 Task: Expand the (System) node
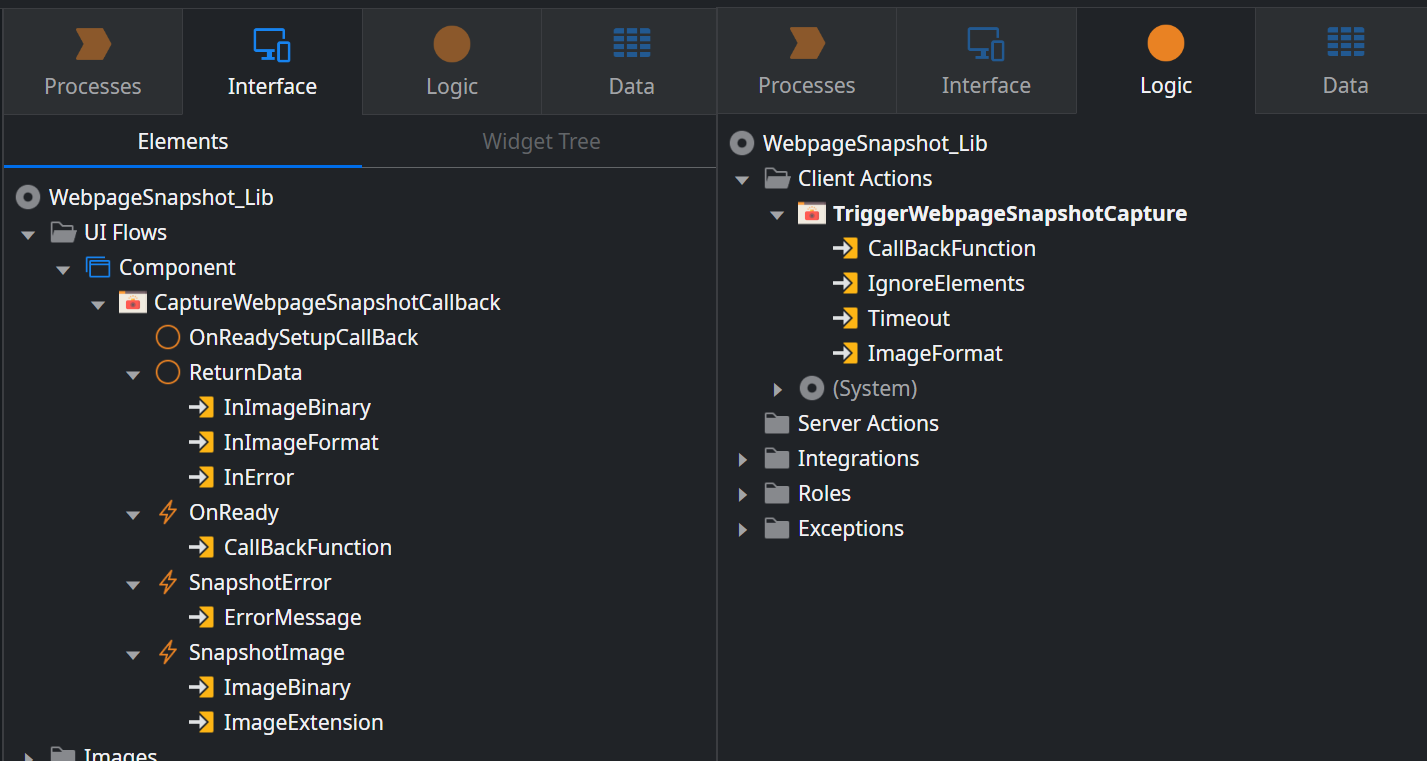tap(778, 389)
